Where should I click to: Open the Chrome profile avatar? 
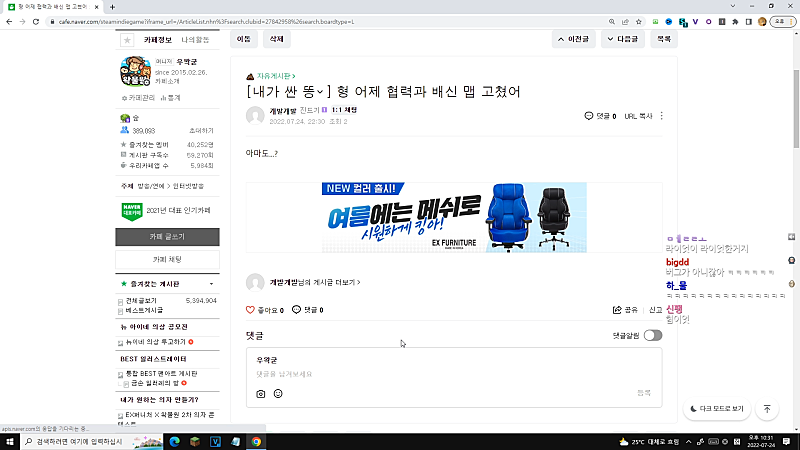[x=762, y=22]
